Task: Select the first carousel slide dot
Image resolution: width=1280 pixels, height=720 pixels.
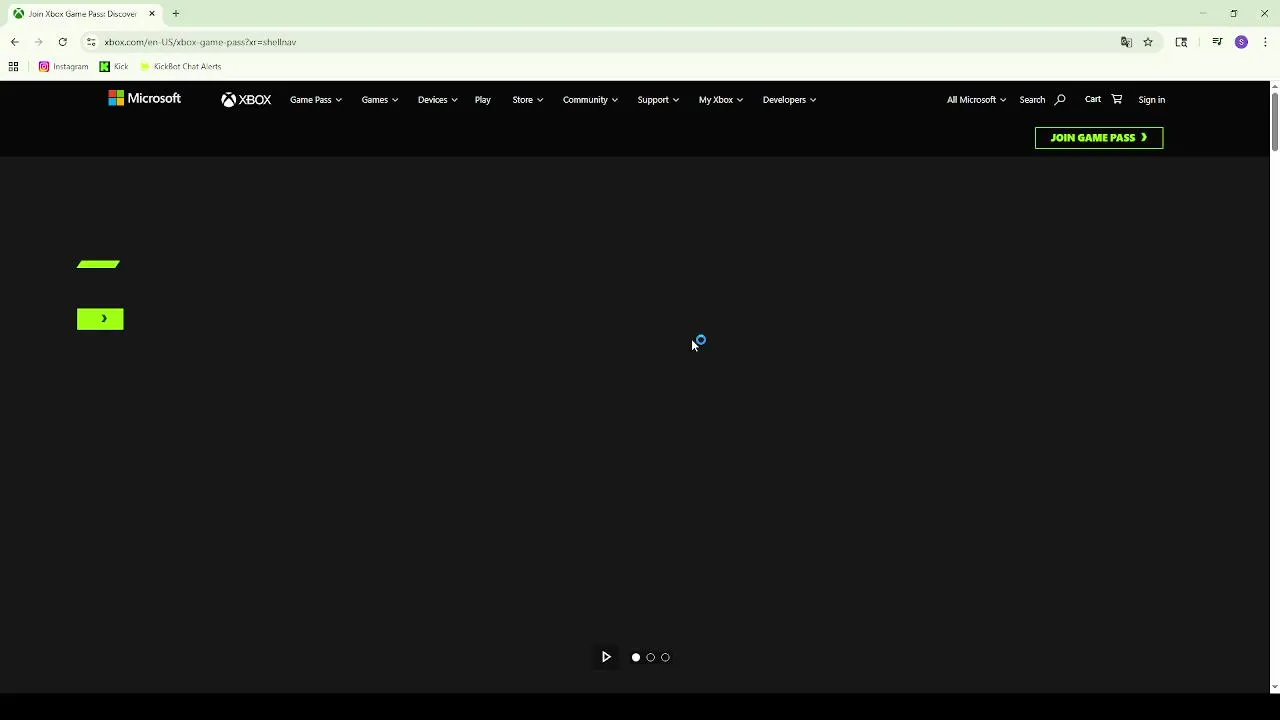Action: pos(636,657)
